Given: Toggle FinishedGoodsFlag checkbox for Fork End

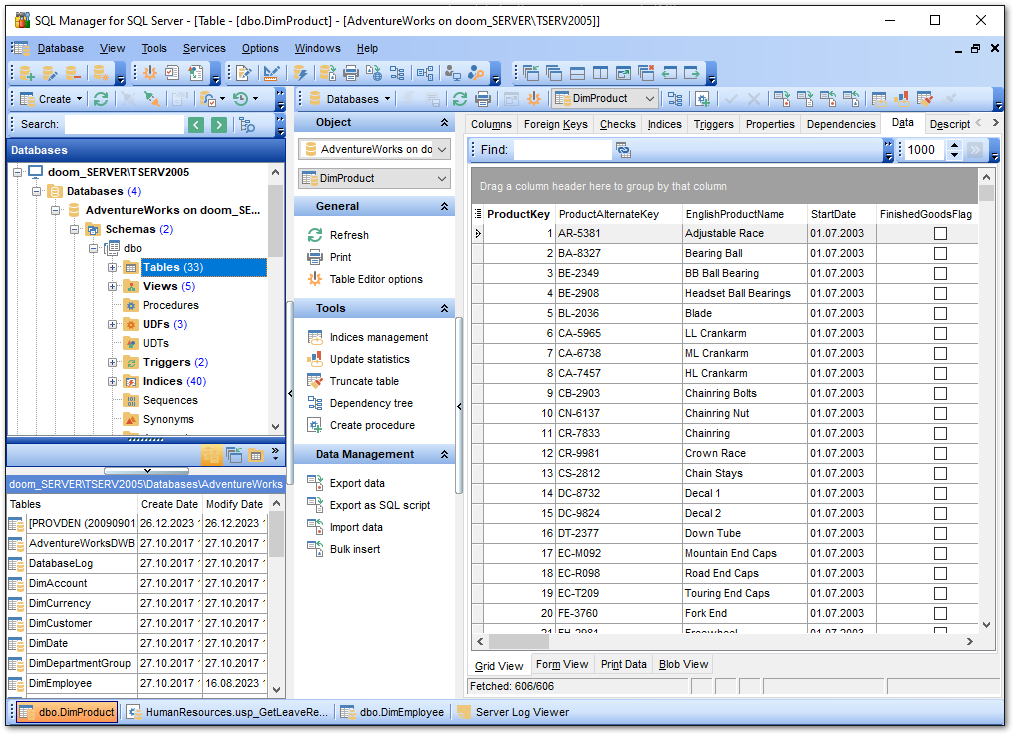Looking at the screenshot, I should coord(940,613).
